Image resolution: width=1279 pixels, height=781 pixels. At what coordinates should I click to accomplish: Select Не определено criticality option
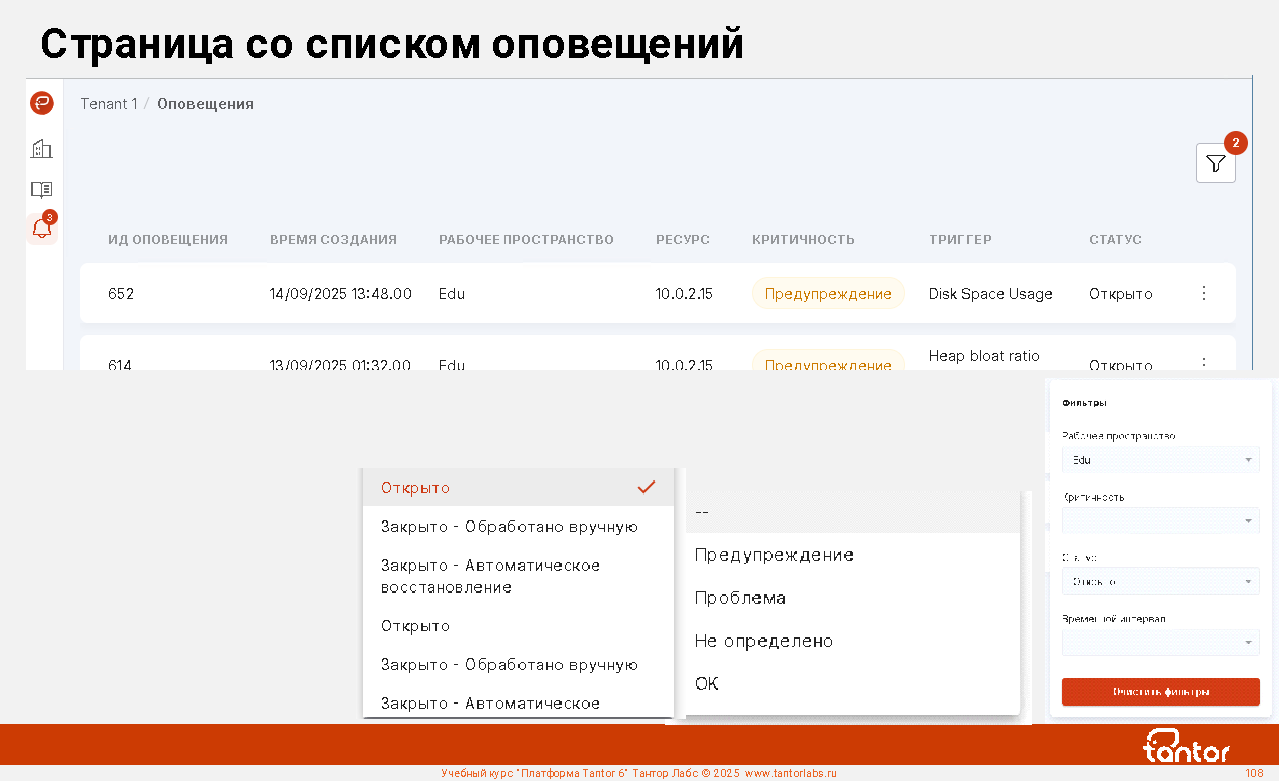coord(763,641)
